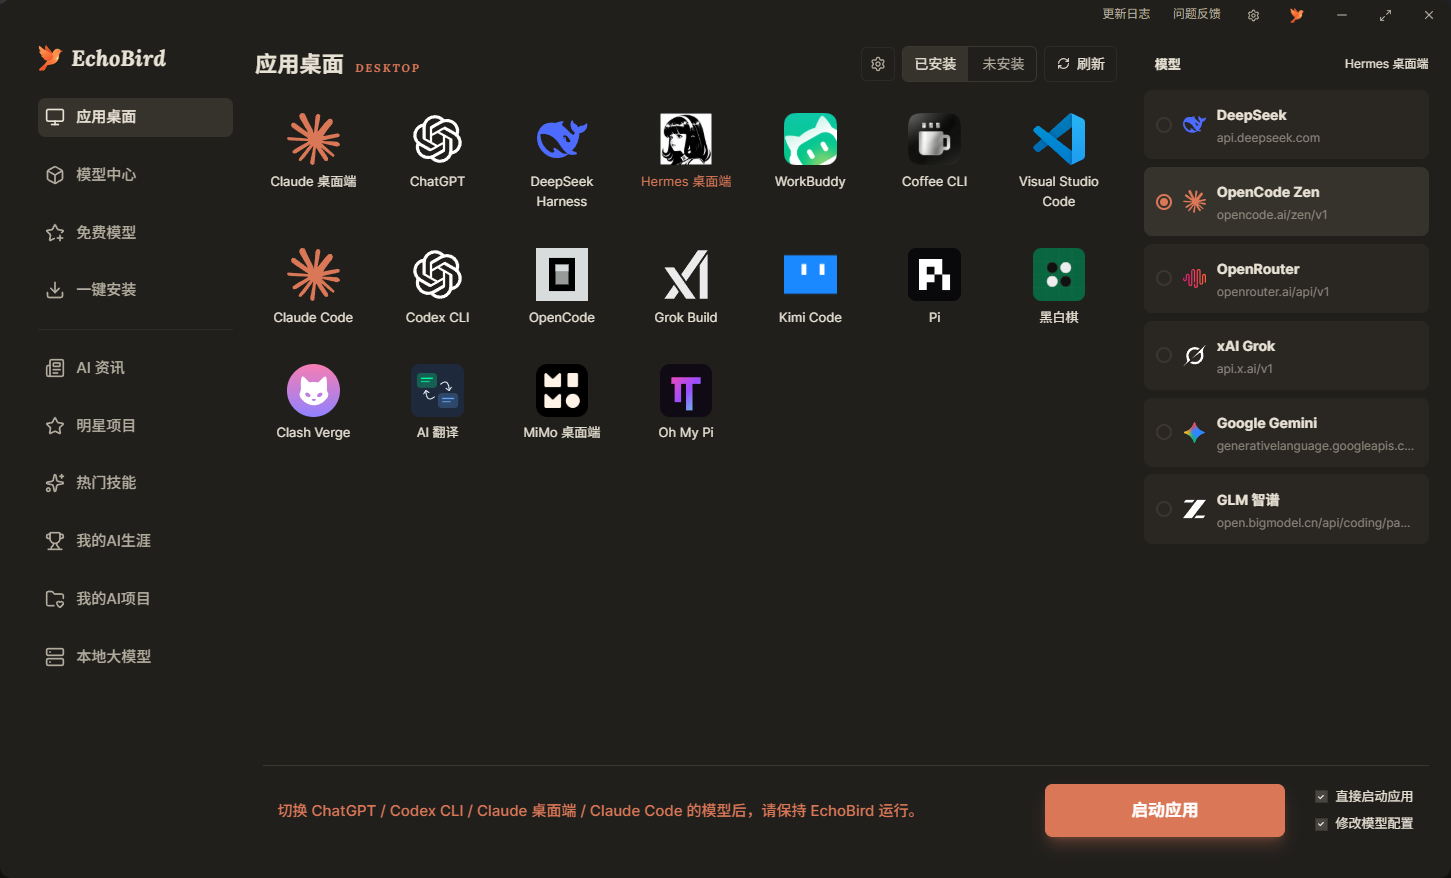Open the MiMo 桌面端 app icon
The width and height of the screenshot is (1451, 878).
(562, 390)
